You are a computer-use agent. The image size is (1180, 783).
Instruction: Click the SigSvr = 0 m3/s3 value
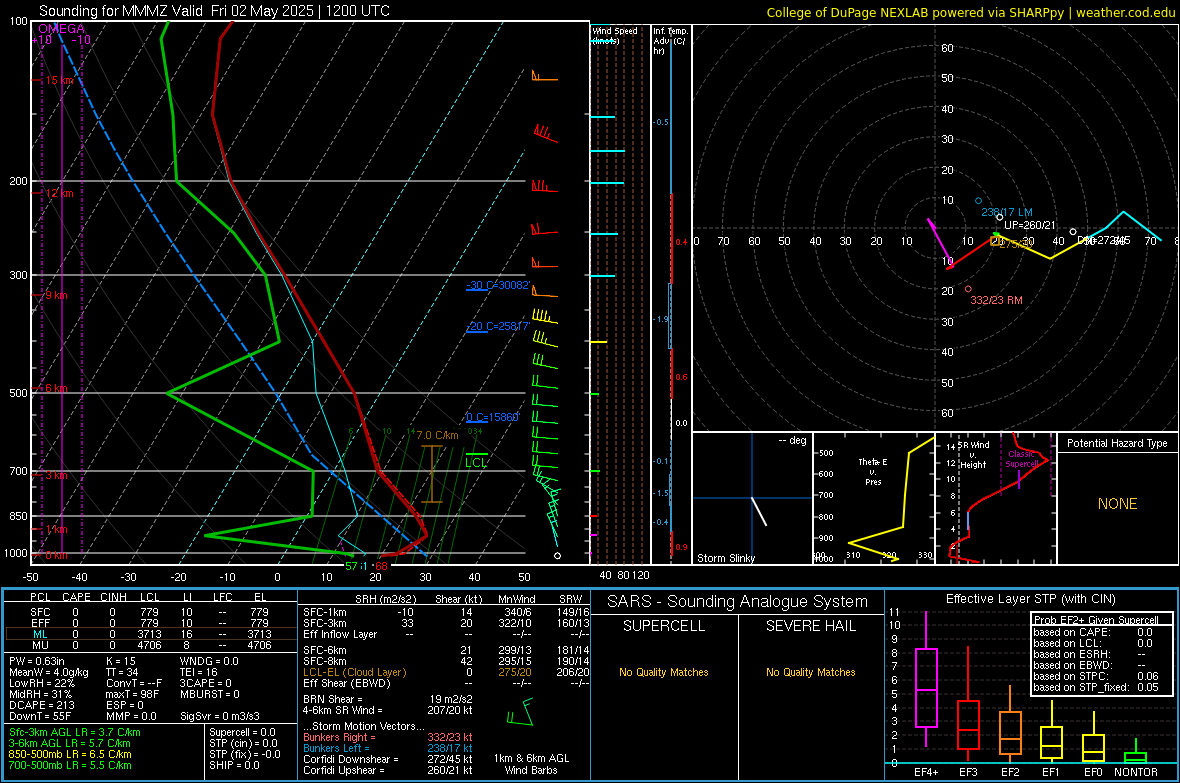pos(220,716)
